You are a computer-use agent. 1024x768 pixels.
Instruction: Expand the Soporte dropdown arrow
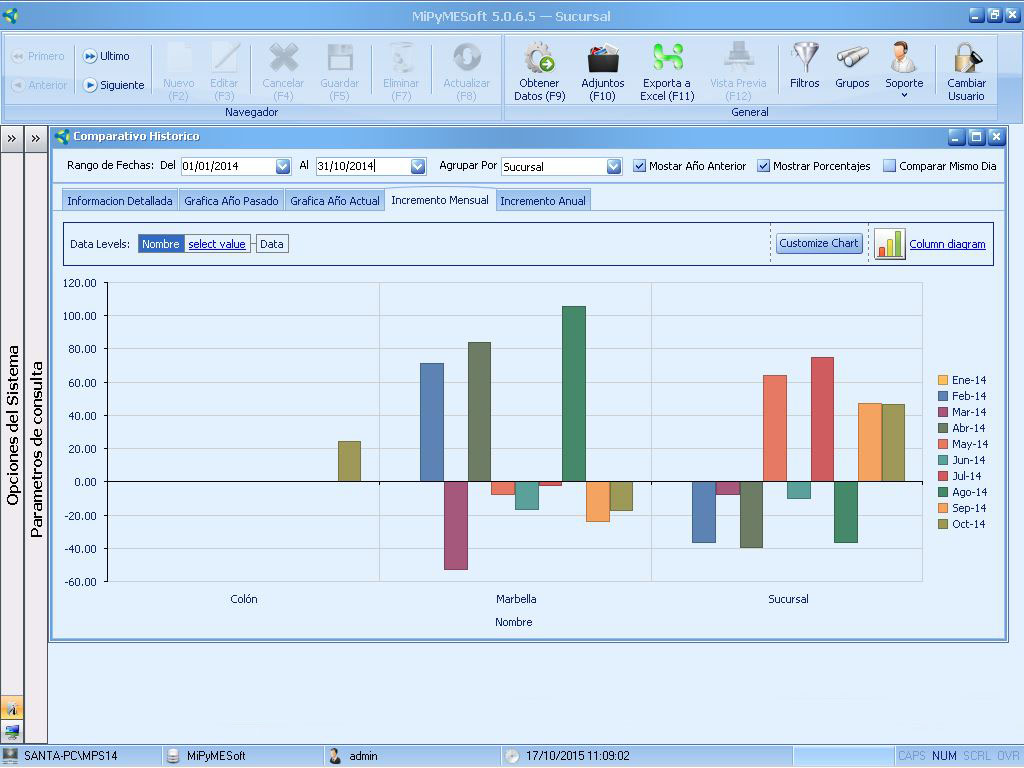click(x=904, y=95)
